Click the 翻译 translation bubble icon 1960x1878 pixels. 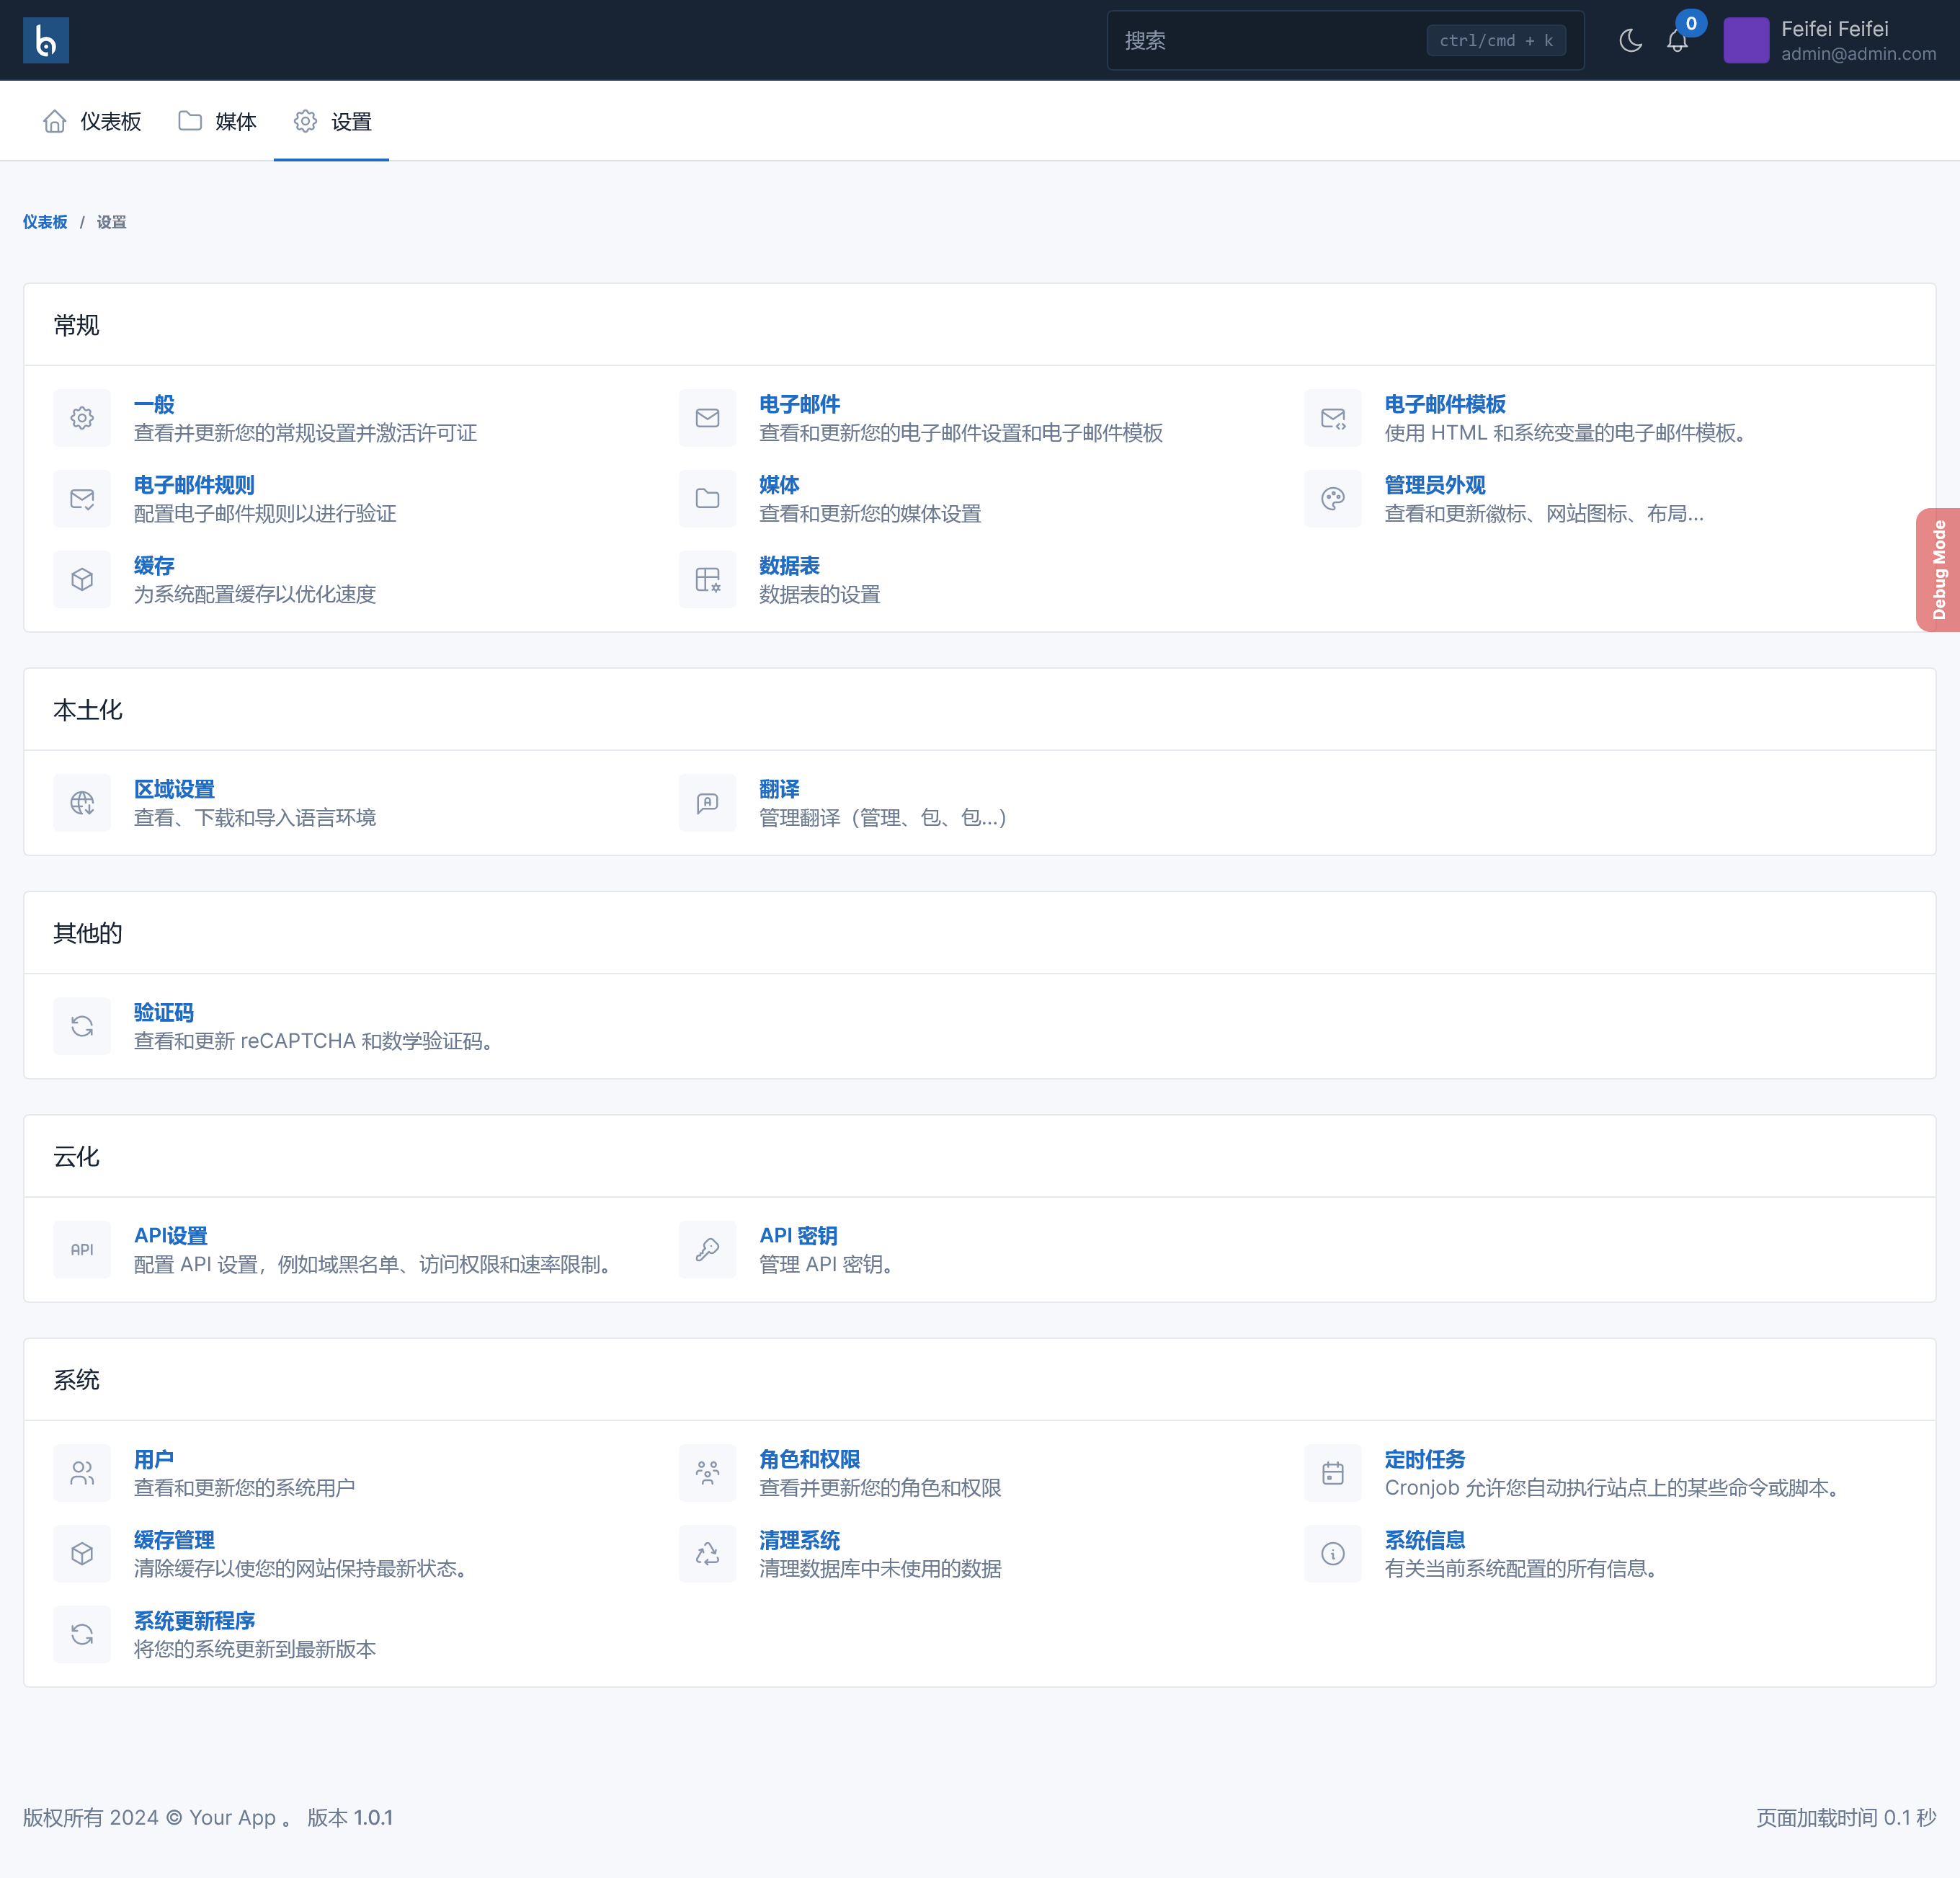(707, 802)
